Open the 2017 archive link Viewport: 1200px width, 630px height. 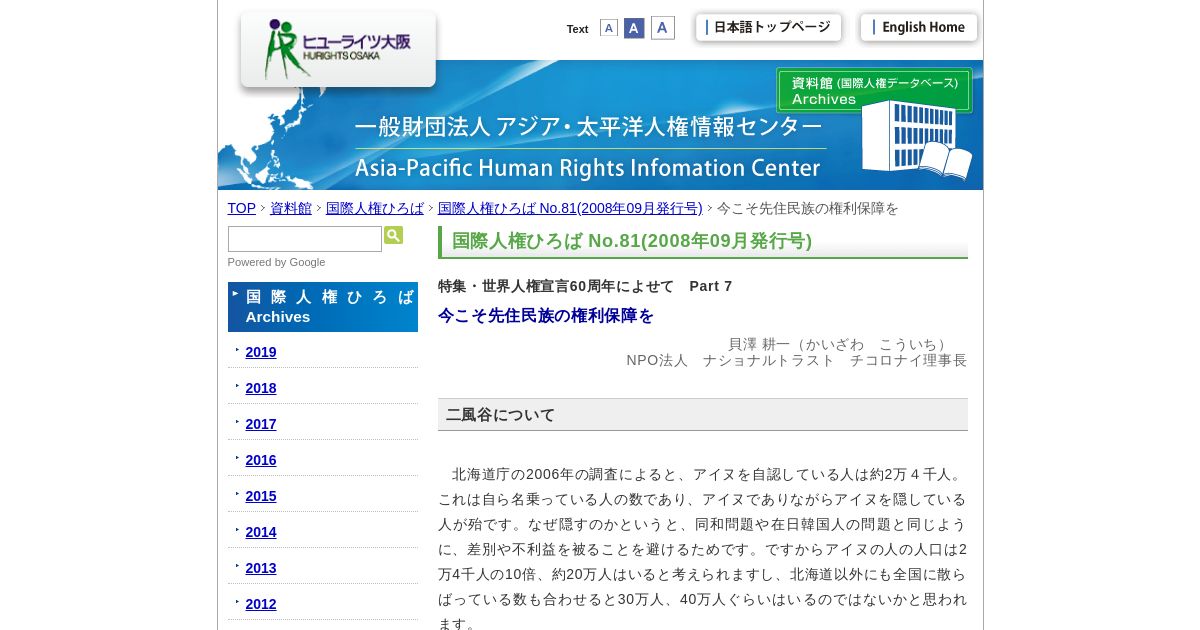coord(261,424)
